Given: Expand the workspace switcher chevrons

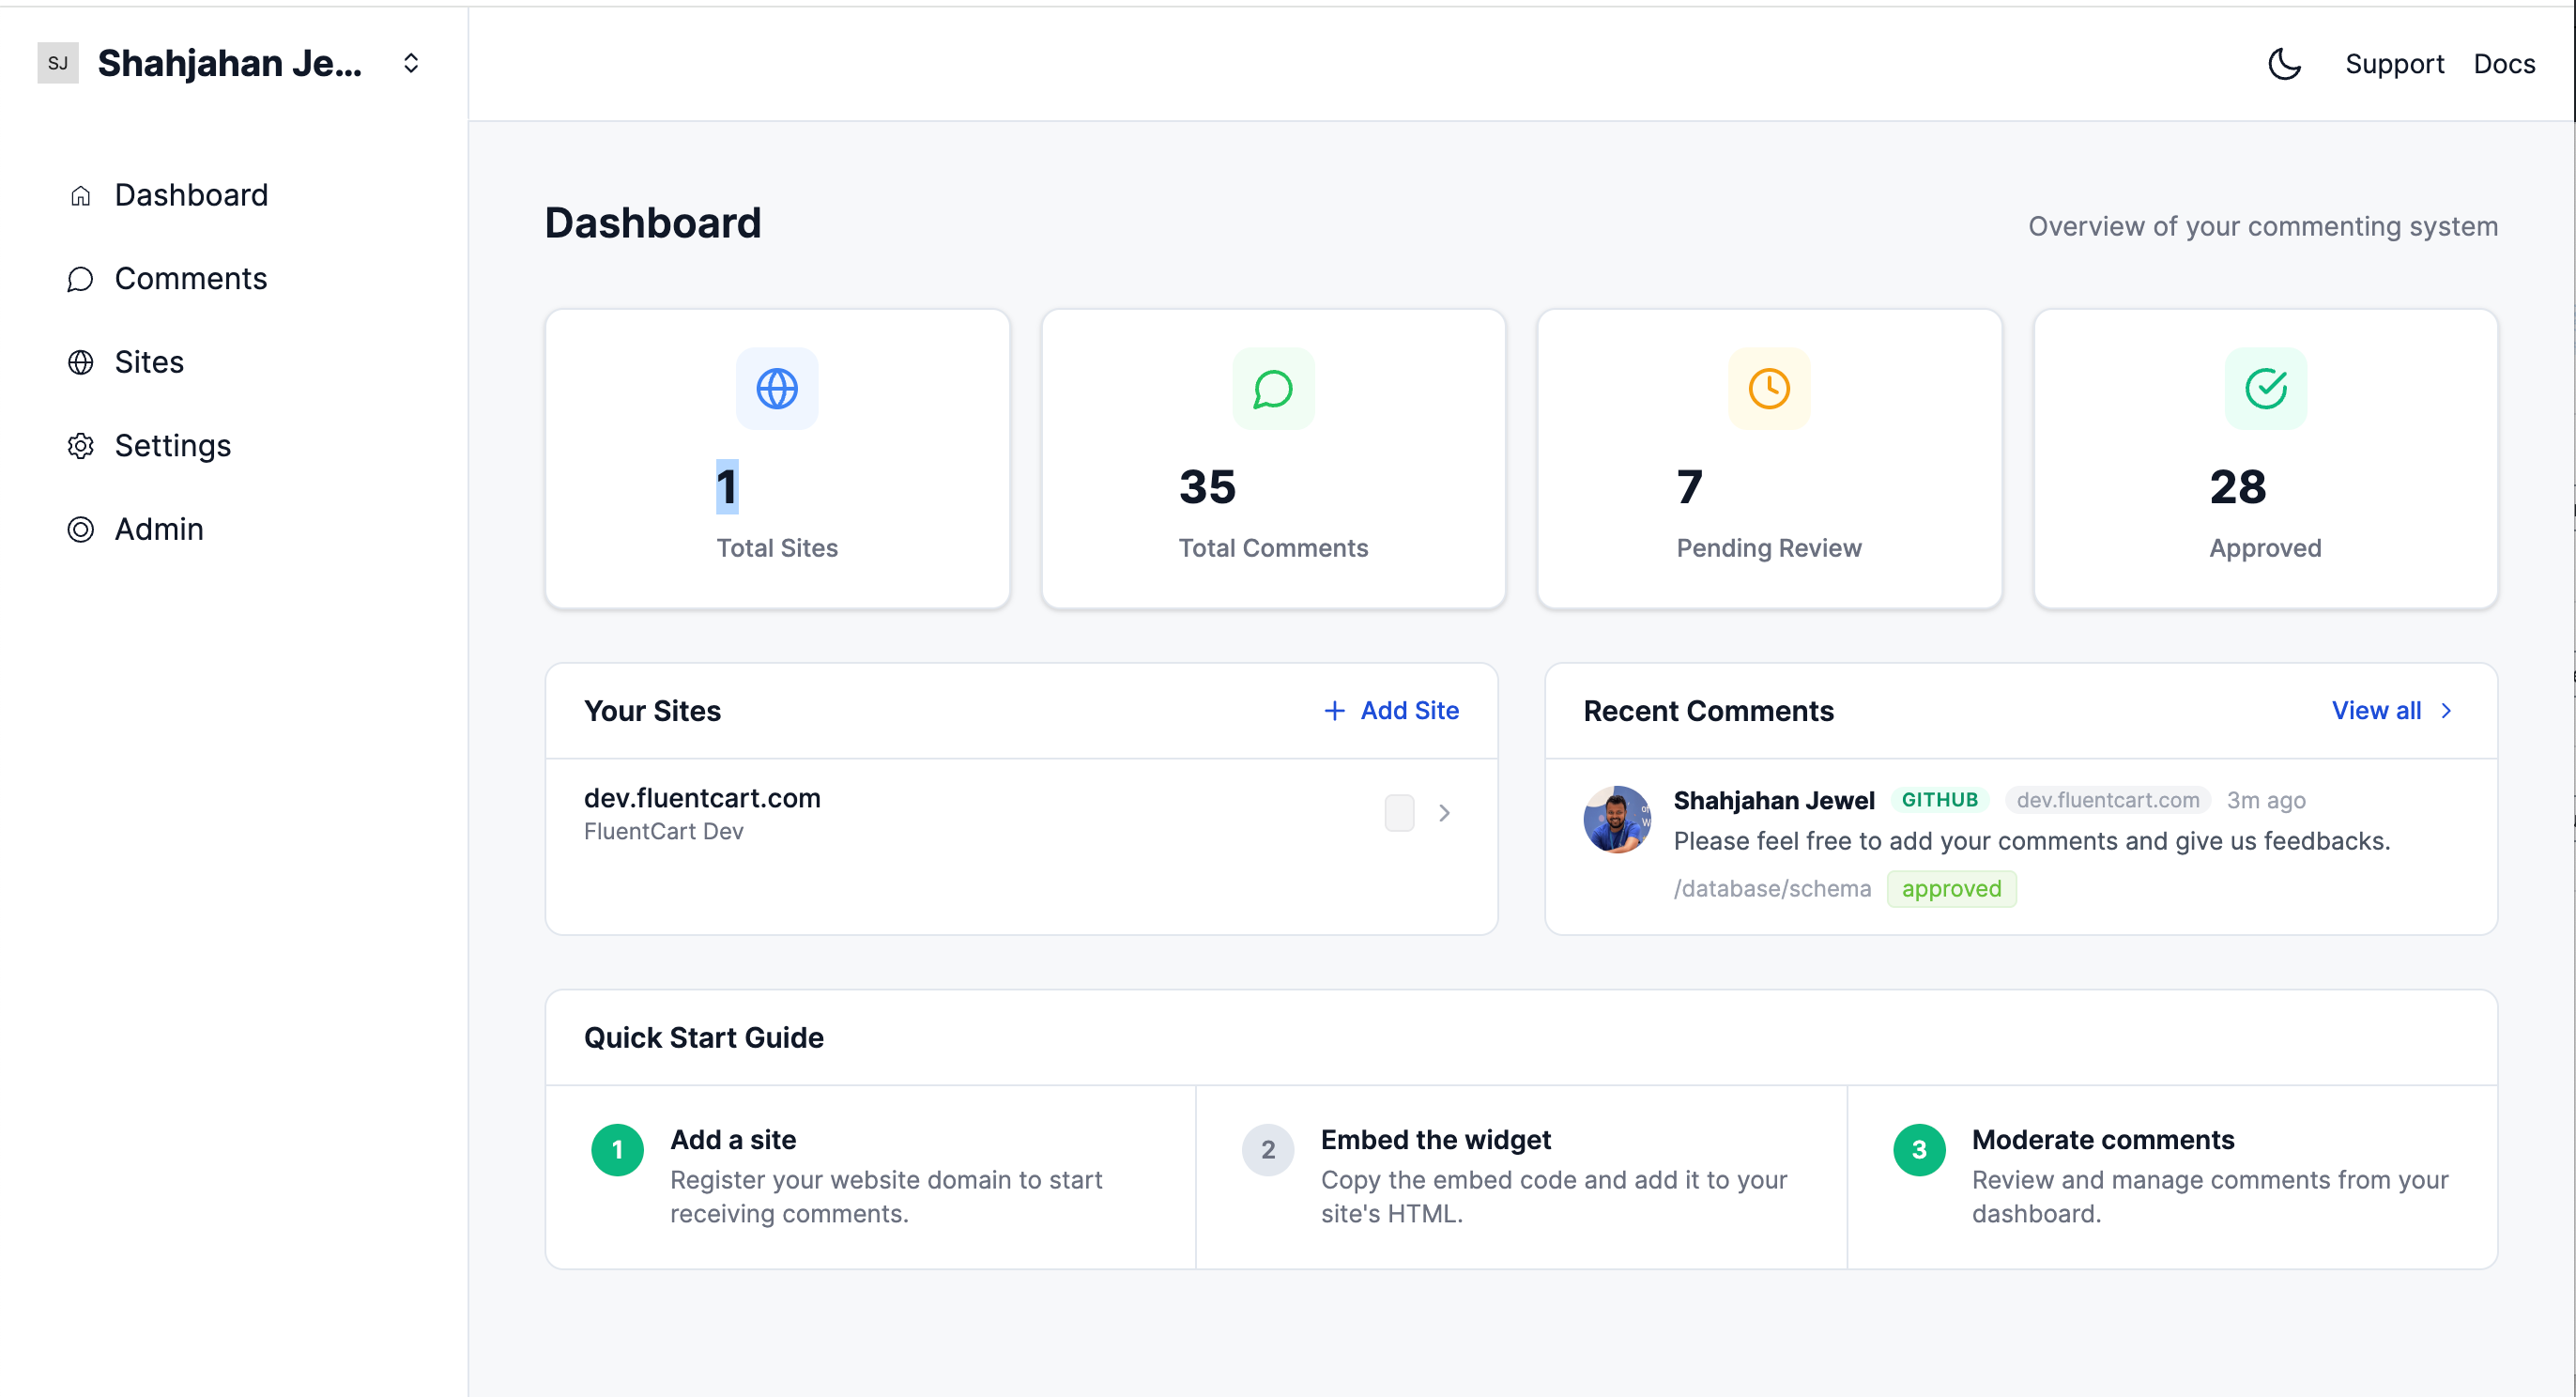Looking at the screenshot, I should click(x=410, y=63).
